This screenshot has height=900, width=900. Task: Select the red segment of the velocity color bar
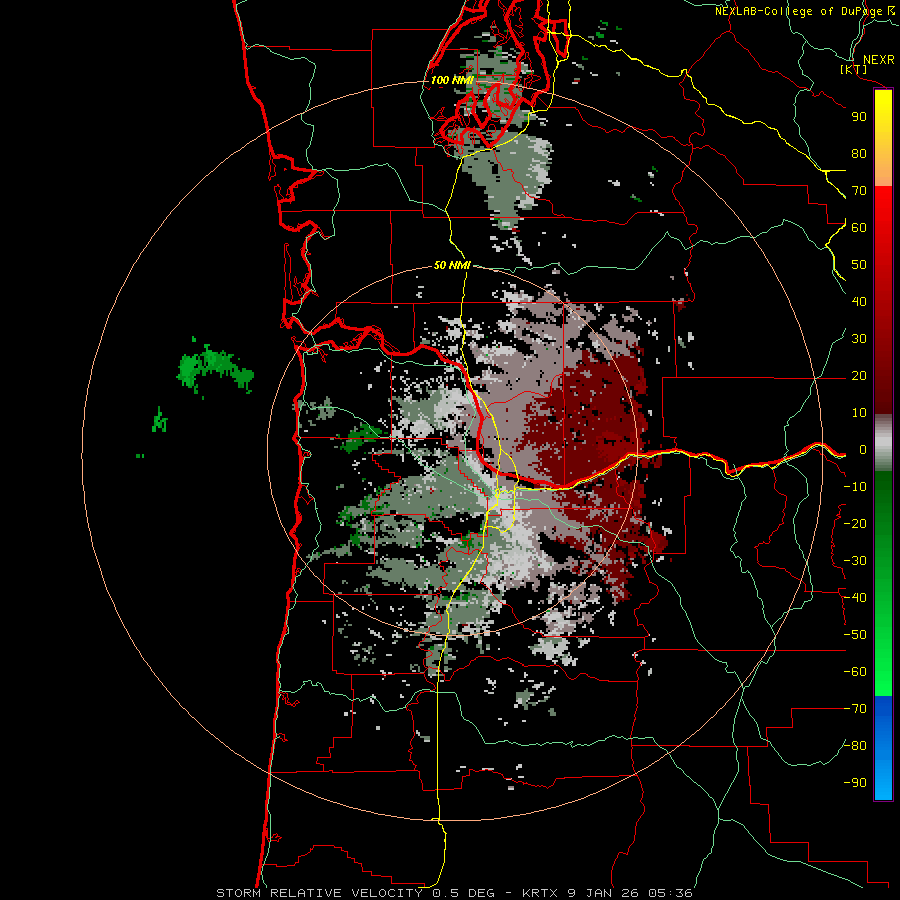pos(883,298)
